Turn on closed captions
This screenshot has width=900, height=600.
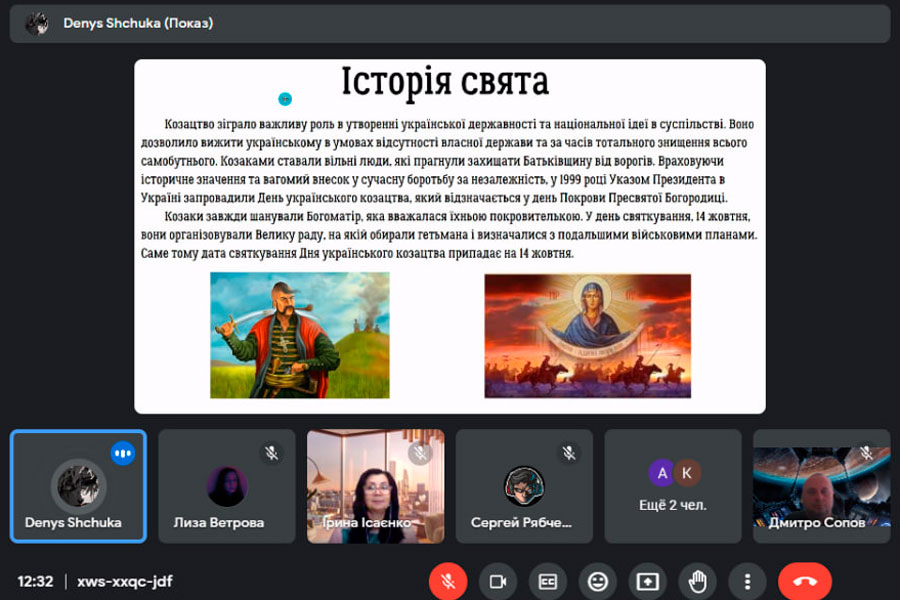point(548,582)
